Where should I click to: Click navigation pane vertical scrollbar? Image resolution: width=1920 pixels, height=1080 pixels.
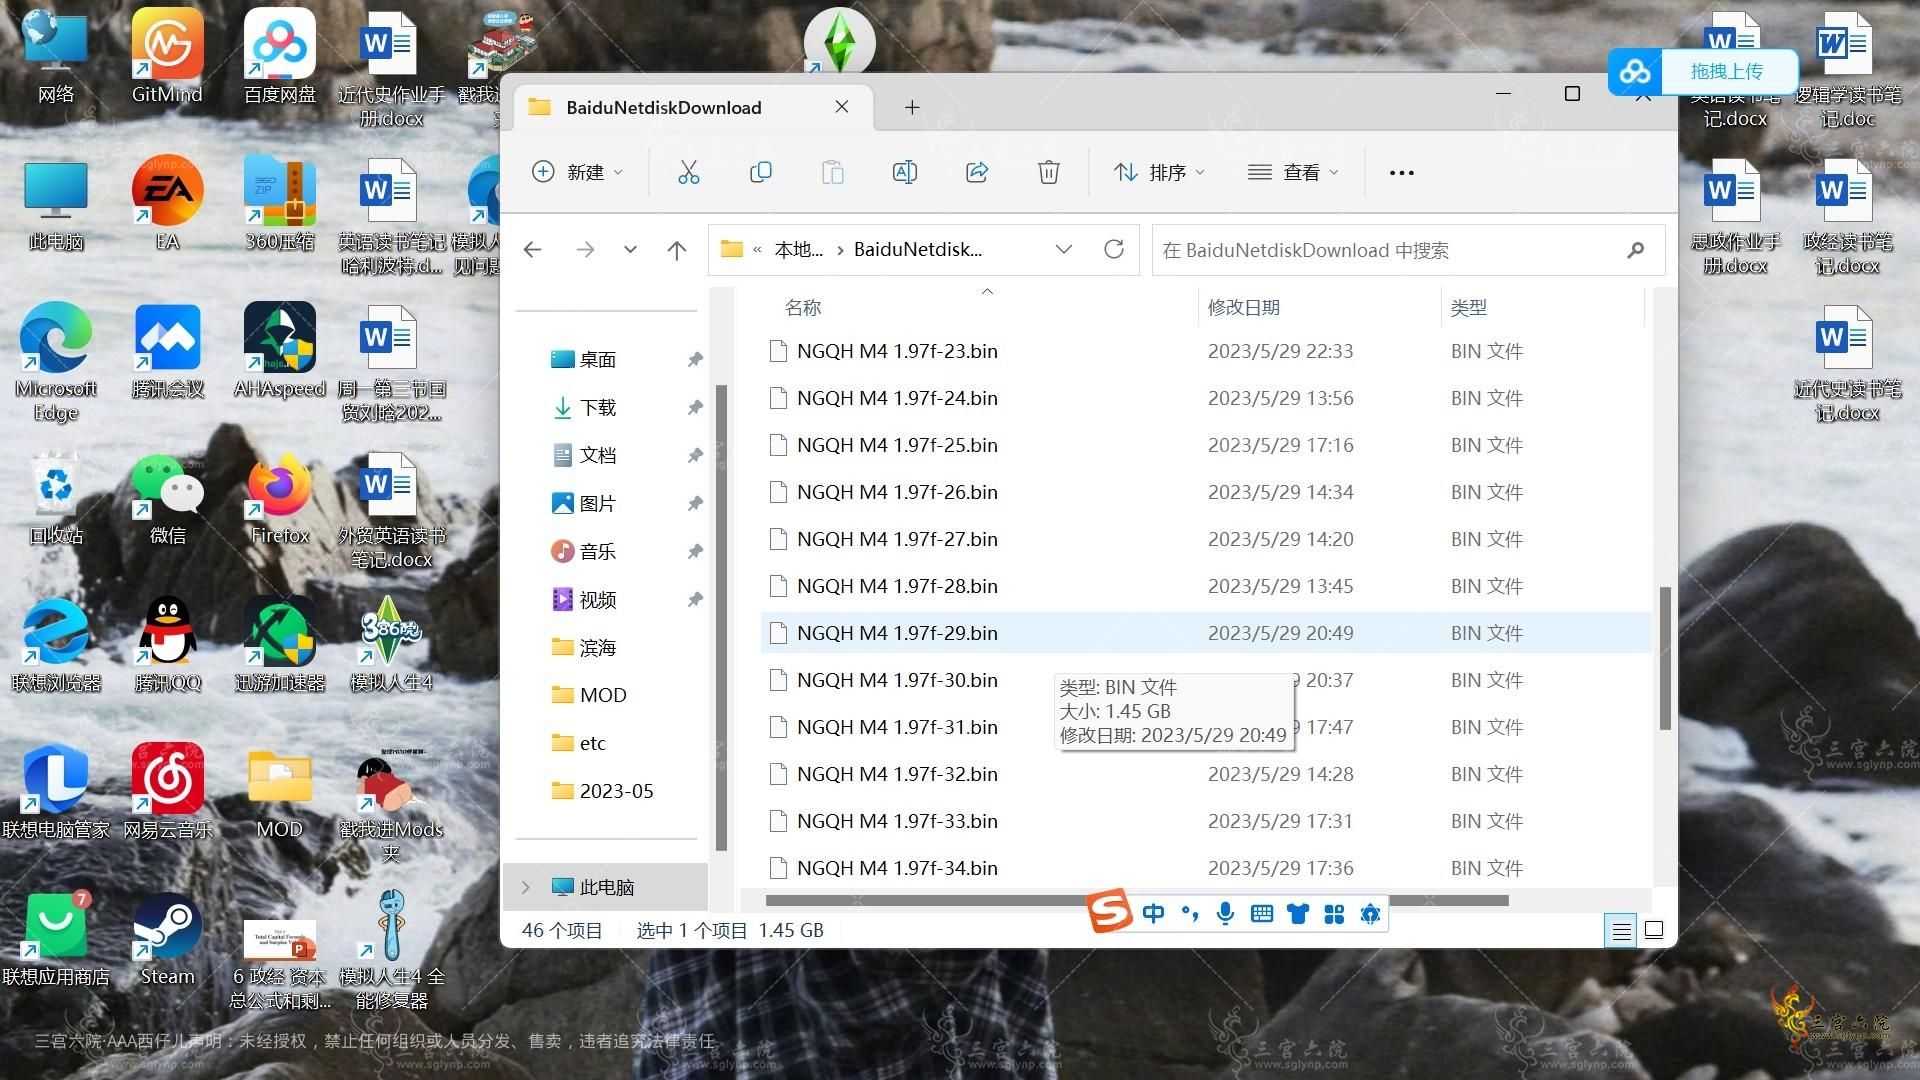(721, 618)
